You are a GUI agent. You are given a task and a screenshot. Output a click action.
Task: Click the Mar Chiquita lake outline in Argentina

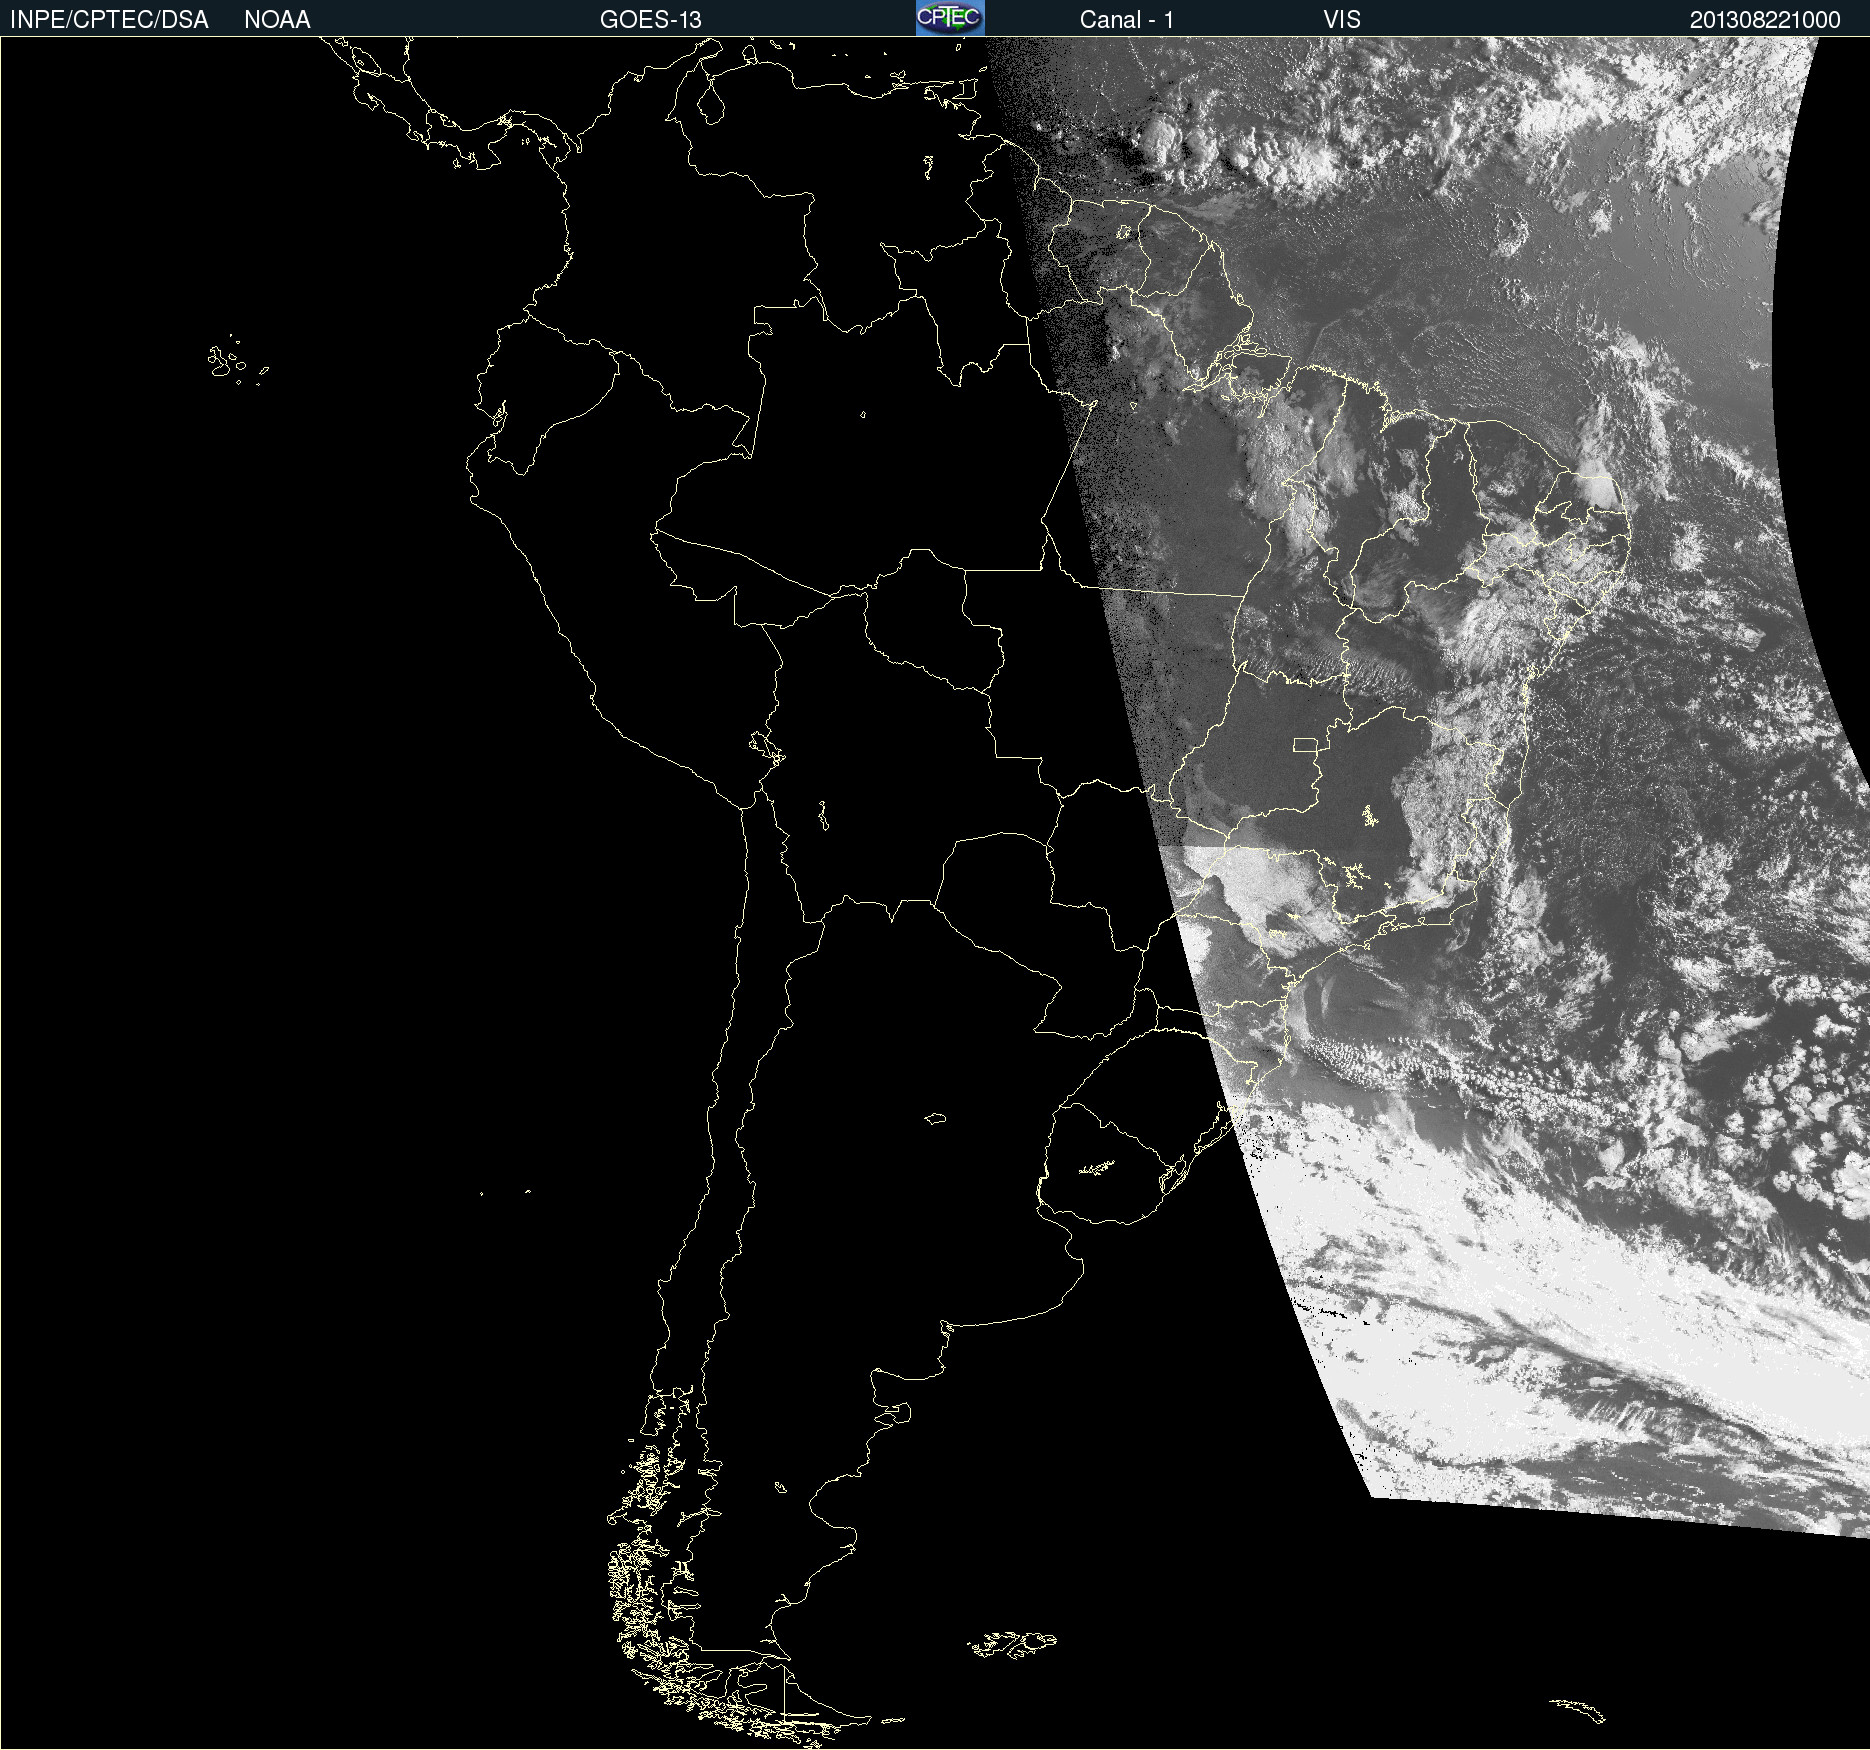coord(935,1118)
